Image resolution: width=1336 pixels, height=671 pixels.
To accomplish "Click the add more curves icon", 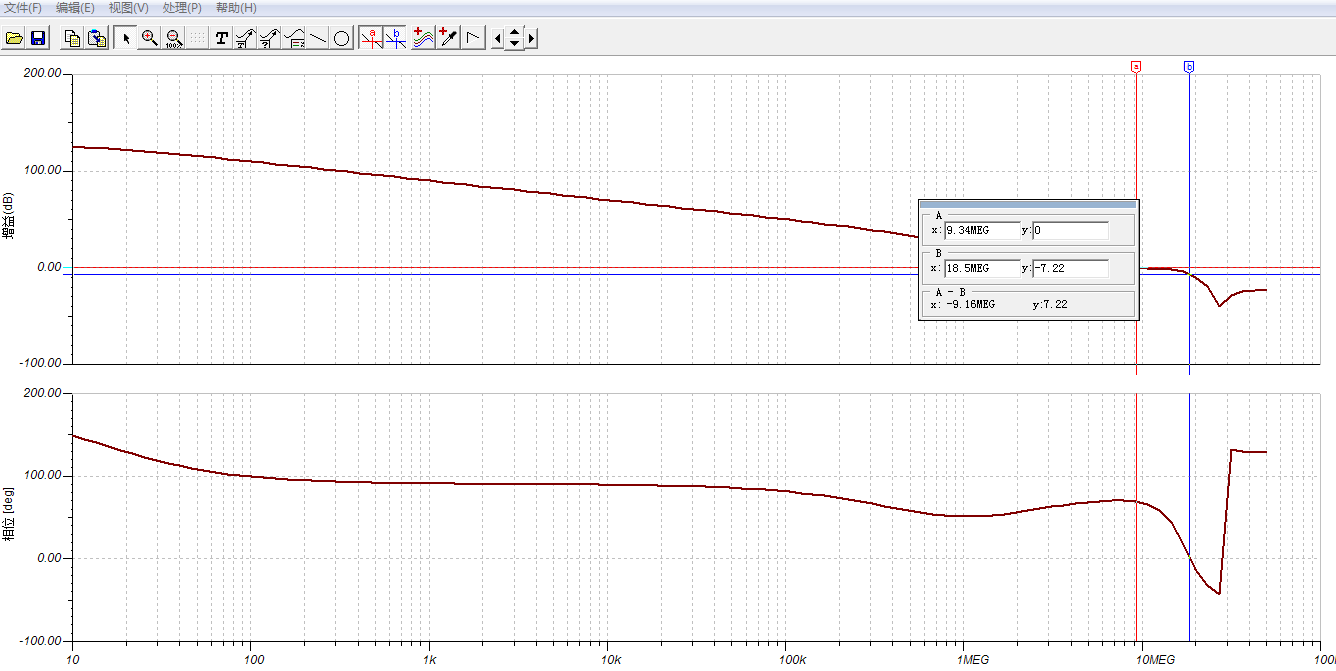I will click(424, 38).
